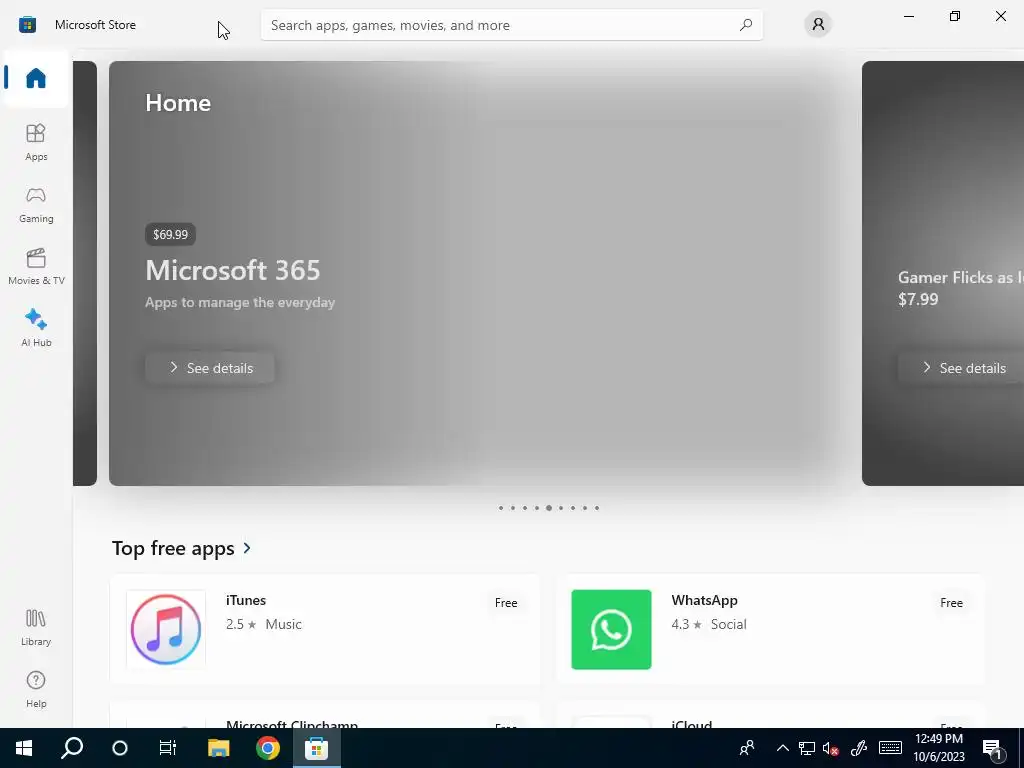This screenshot has height=768, width=1024.
Task: Click the Top free apps heading
Action: (x=173, y=548)
